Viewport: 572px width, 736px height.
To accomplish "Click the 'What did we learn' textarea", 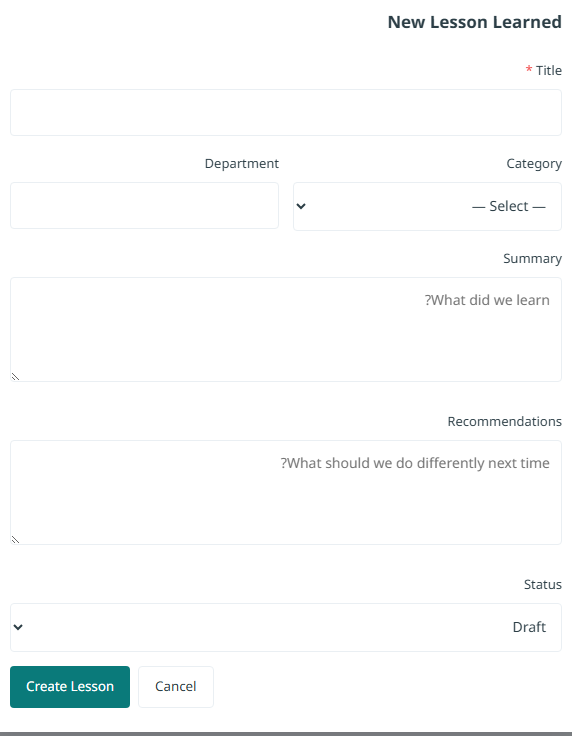I will click(x=286, y=330).
